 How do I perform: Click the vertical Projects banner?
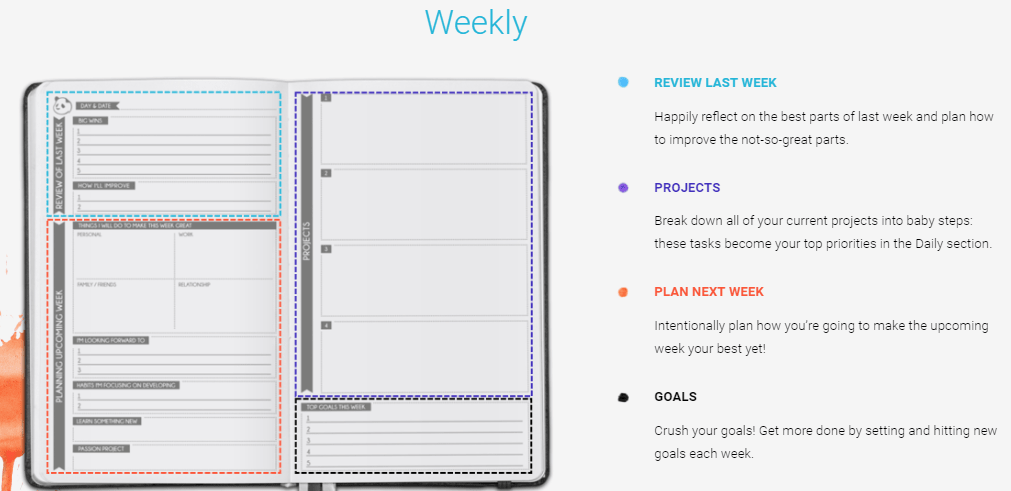(307, 243)
